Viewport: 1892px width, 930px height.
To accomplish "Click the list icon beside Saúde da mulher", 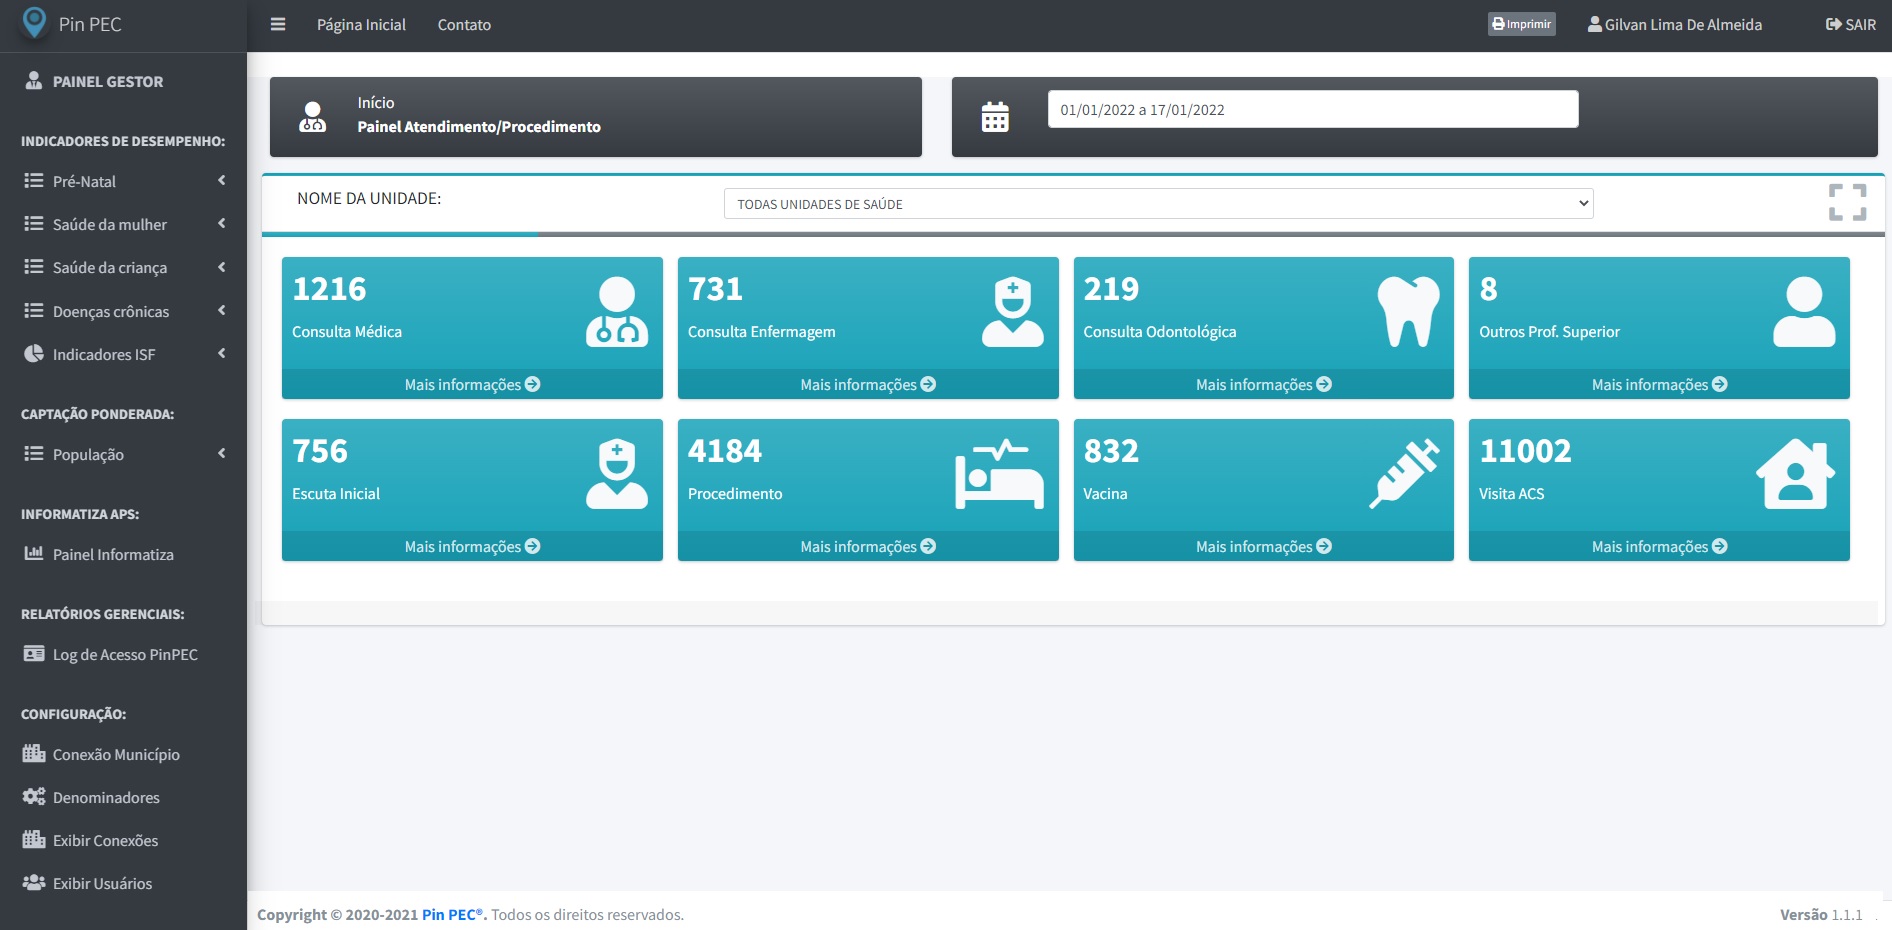I will [34, 224].
